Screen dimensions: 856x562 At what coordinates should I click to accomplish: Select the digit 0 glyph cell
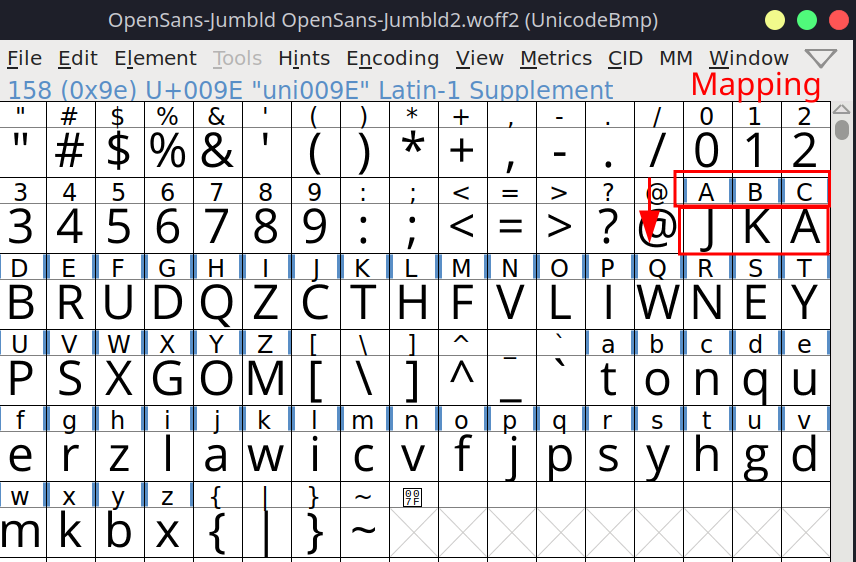(x=708, y=139)
